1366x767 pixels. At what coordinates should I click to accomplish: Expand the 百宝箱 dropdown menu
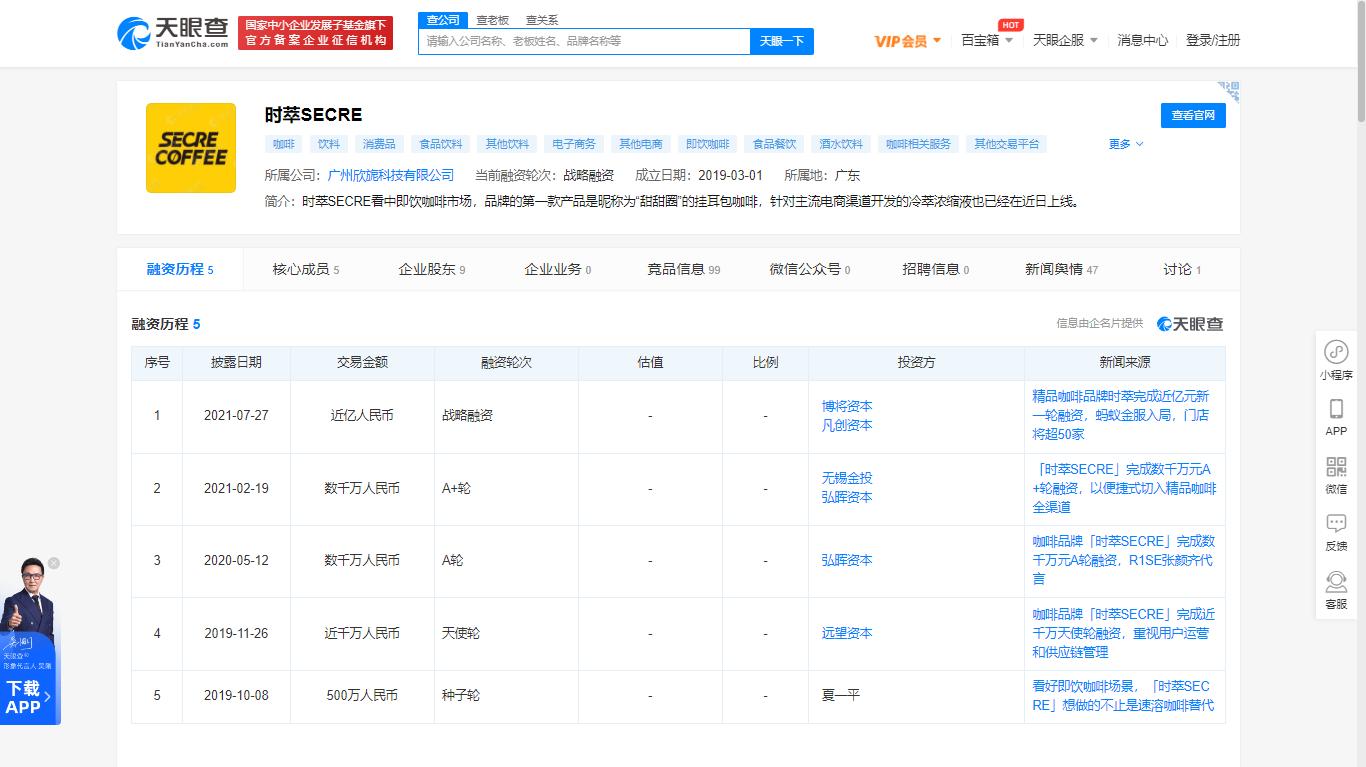point(986,41)
